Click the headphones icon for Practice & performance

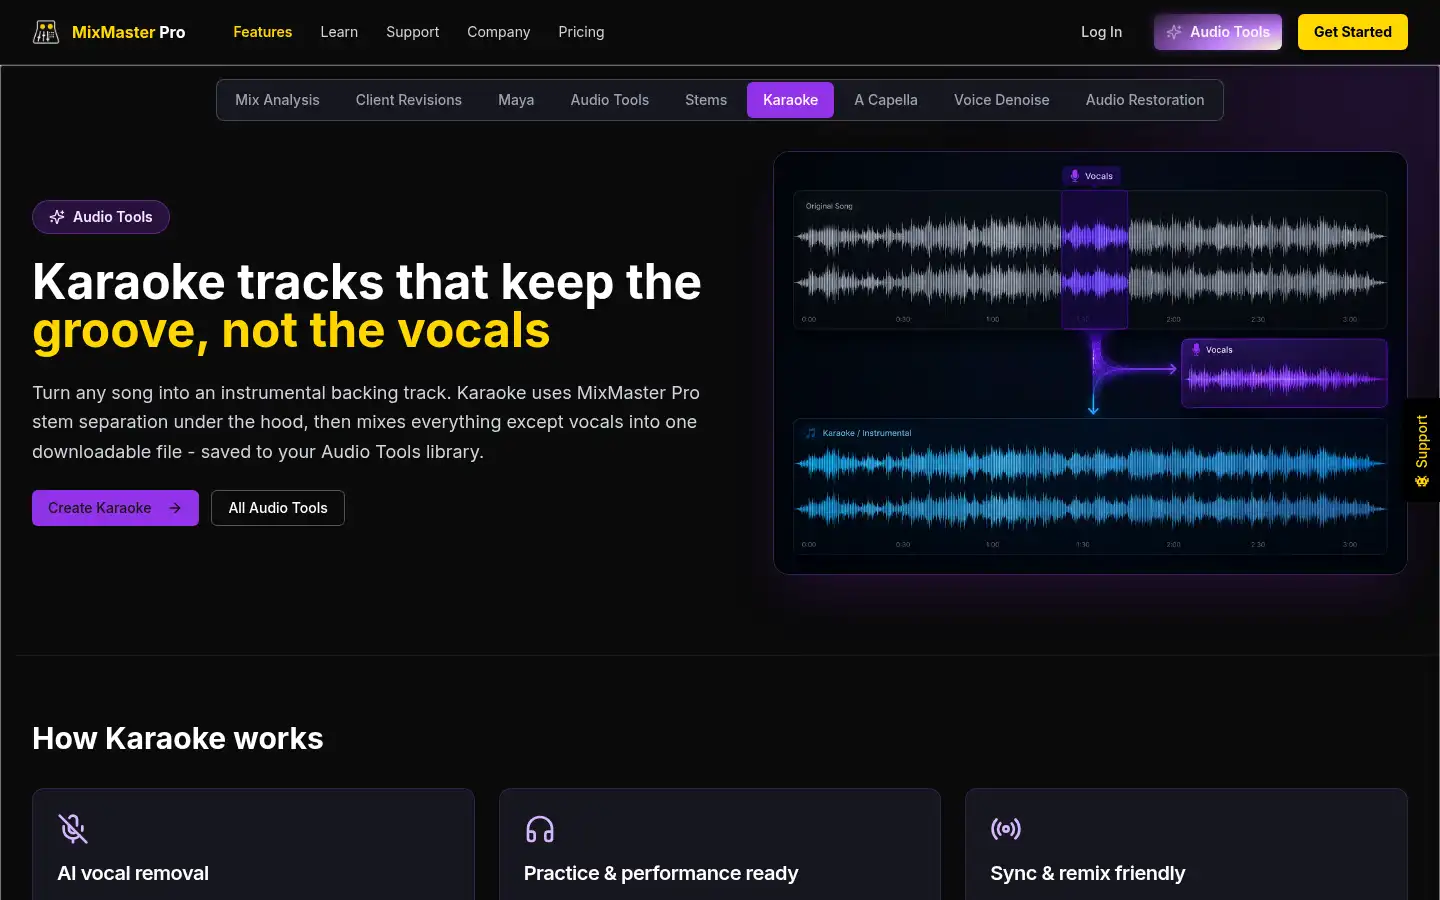coord(540,829)
